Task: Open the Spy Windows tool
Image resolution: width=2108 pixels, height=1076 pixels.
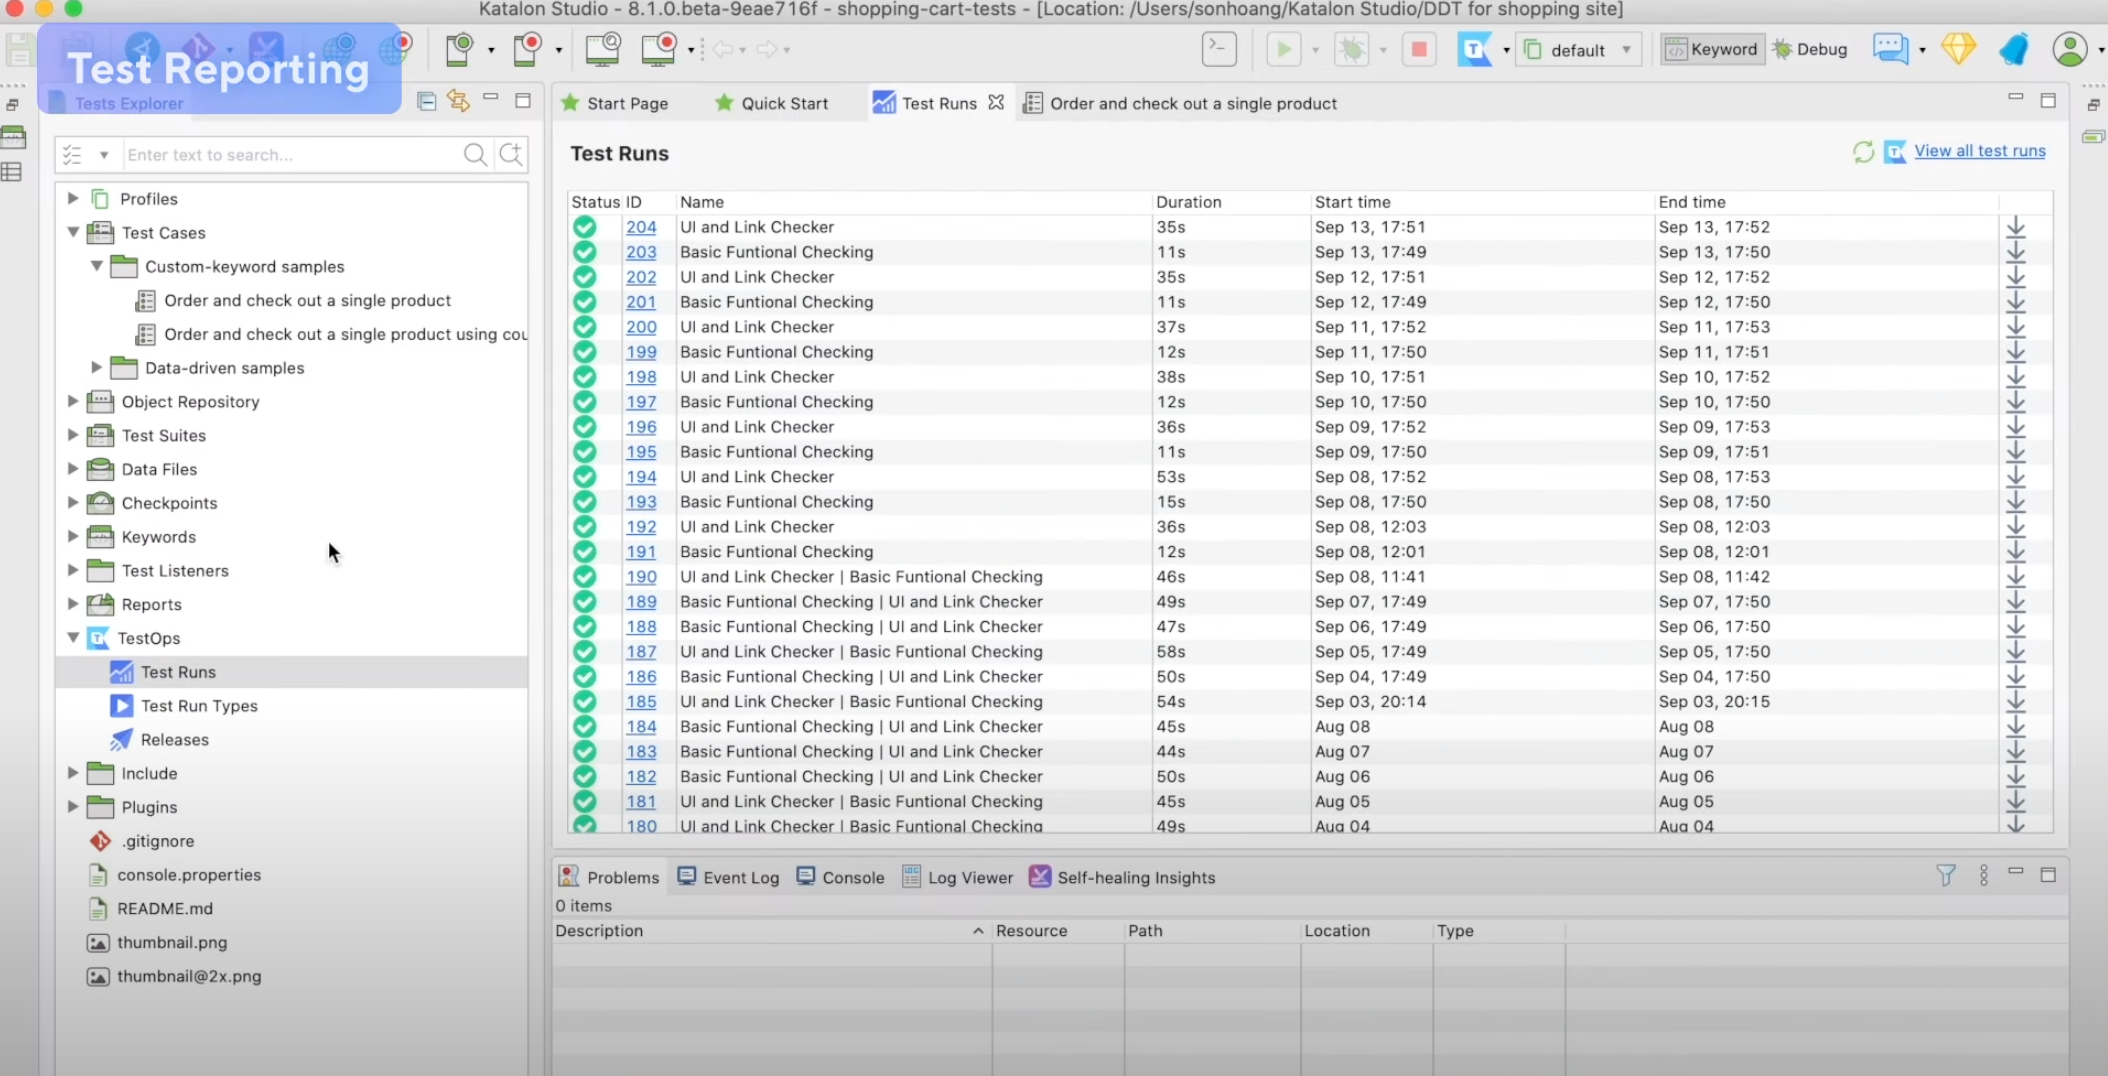Action: 603,49
